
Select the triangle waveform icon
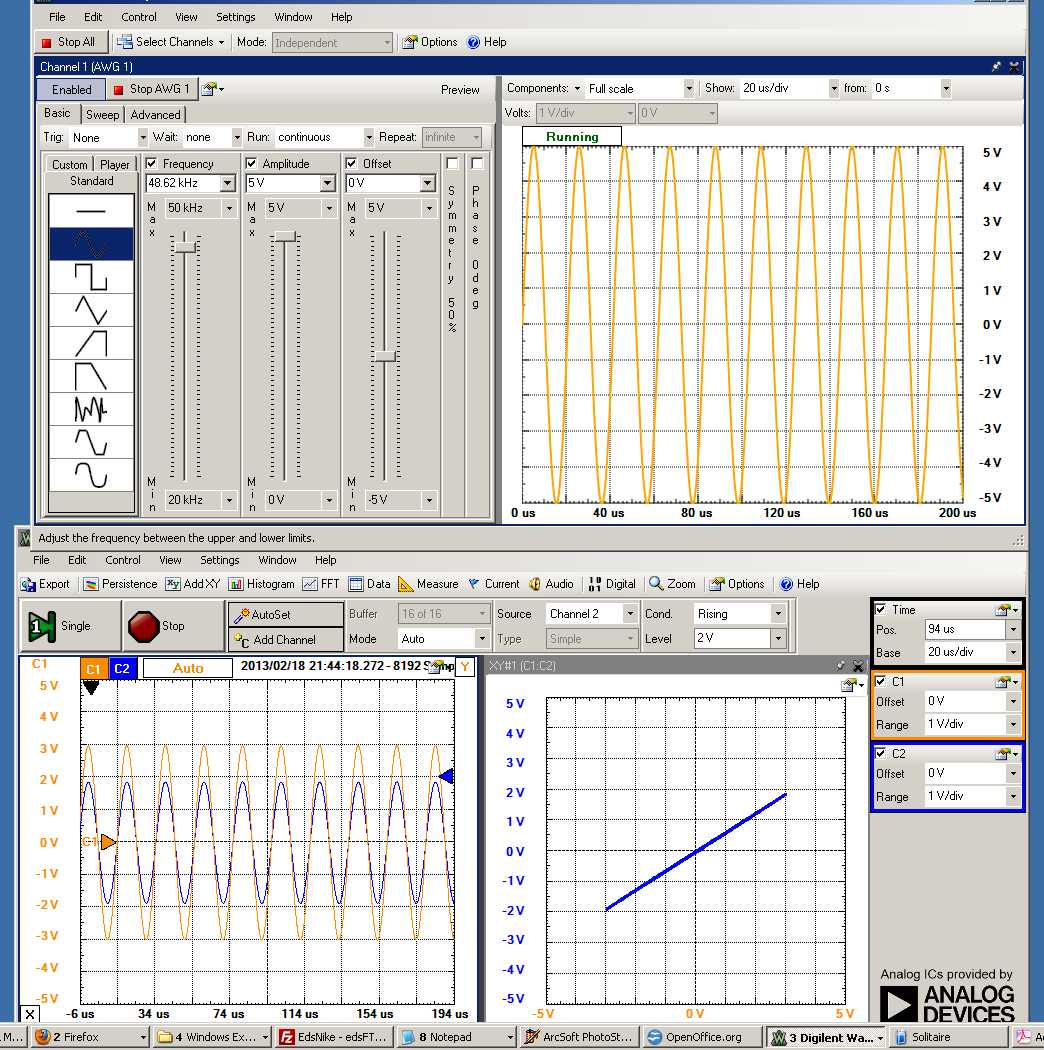click(x=91, y=310)
